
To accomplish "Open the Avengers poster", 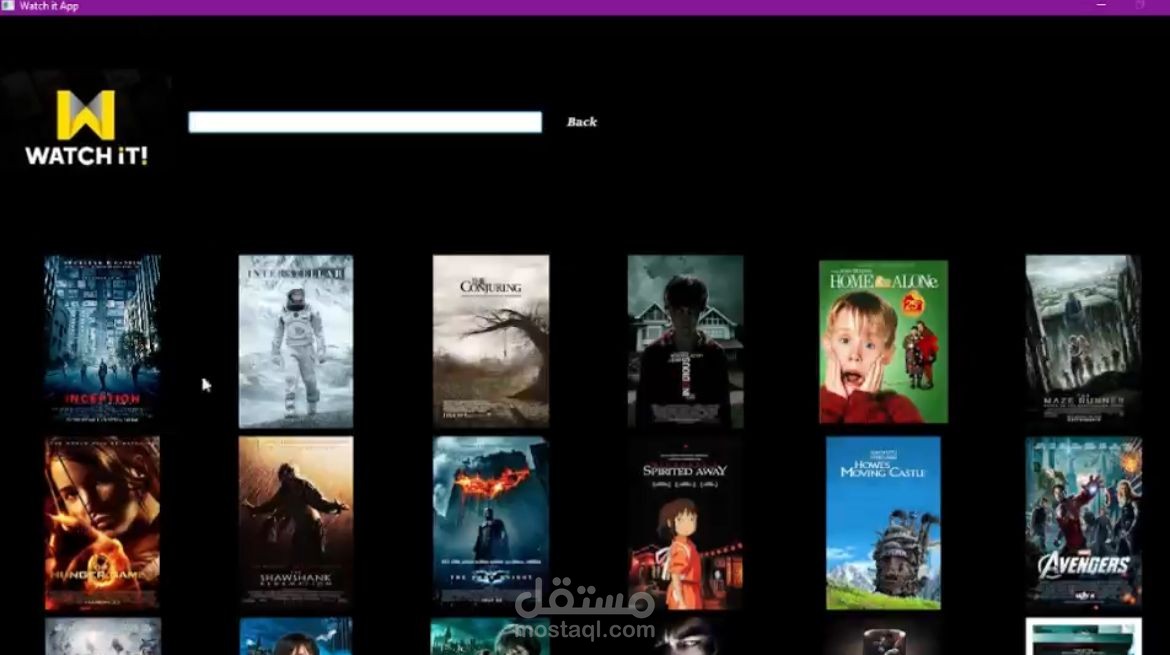I will (1083, 523).
